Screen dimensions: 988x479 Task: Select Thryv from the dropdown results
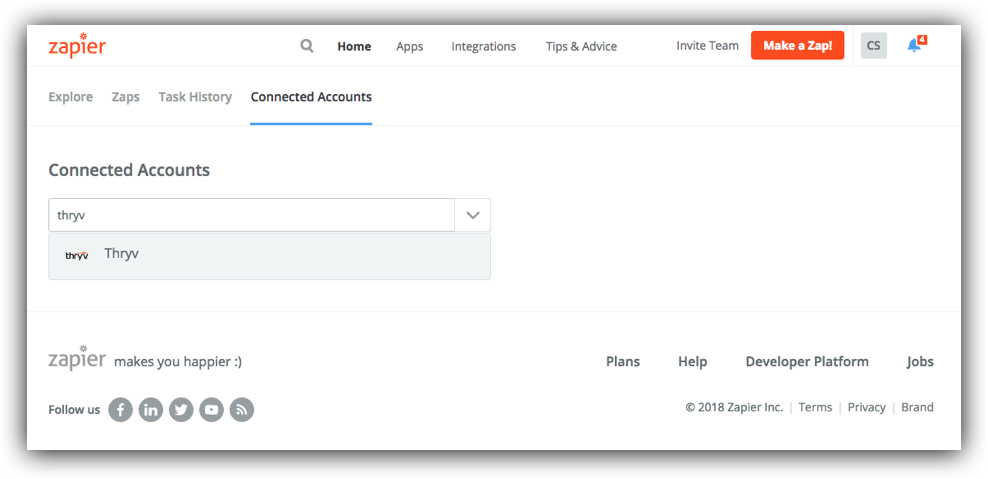point(270,256)
